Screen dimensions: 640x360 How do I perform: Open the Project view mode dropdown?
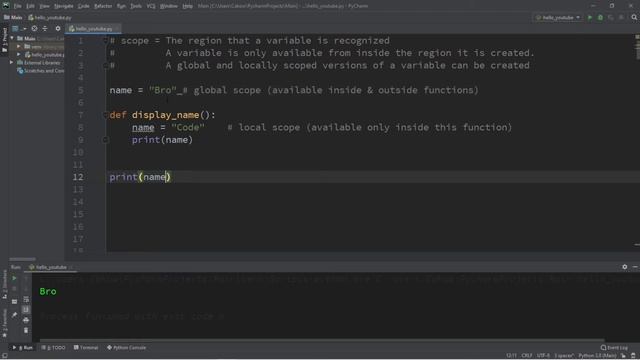point(18,29)
